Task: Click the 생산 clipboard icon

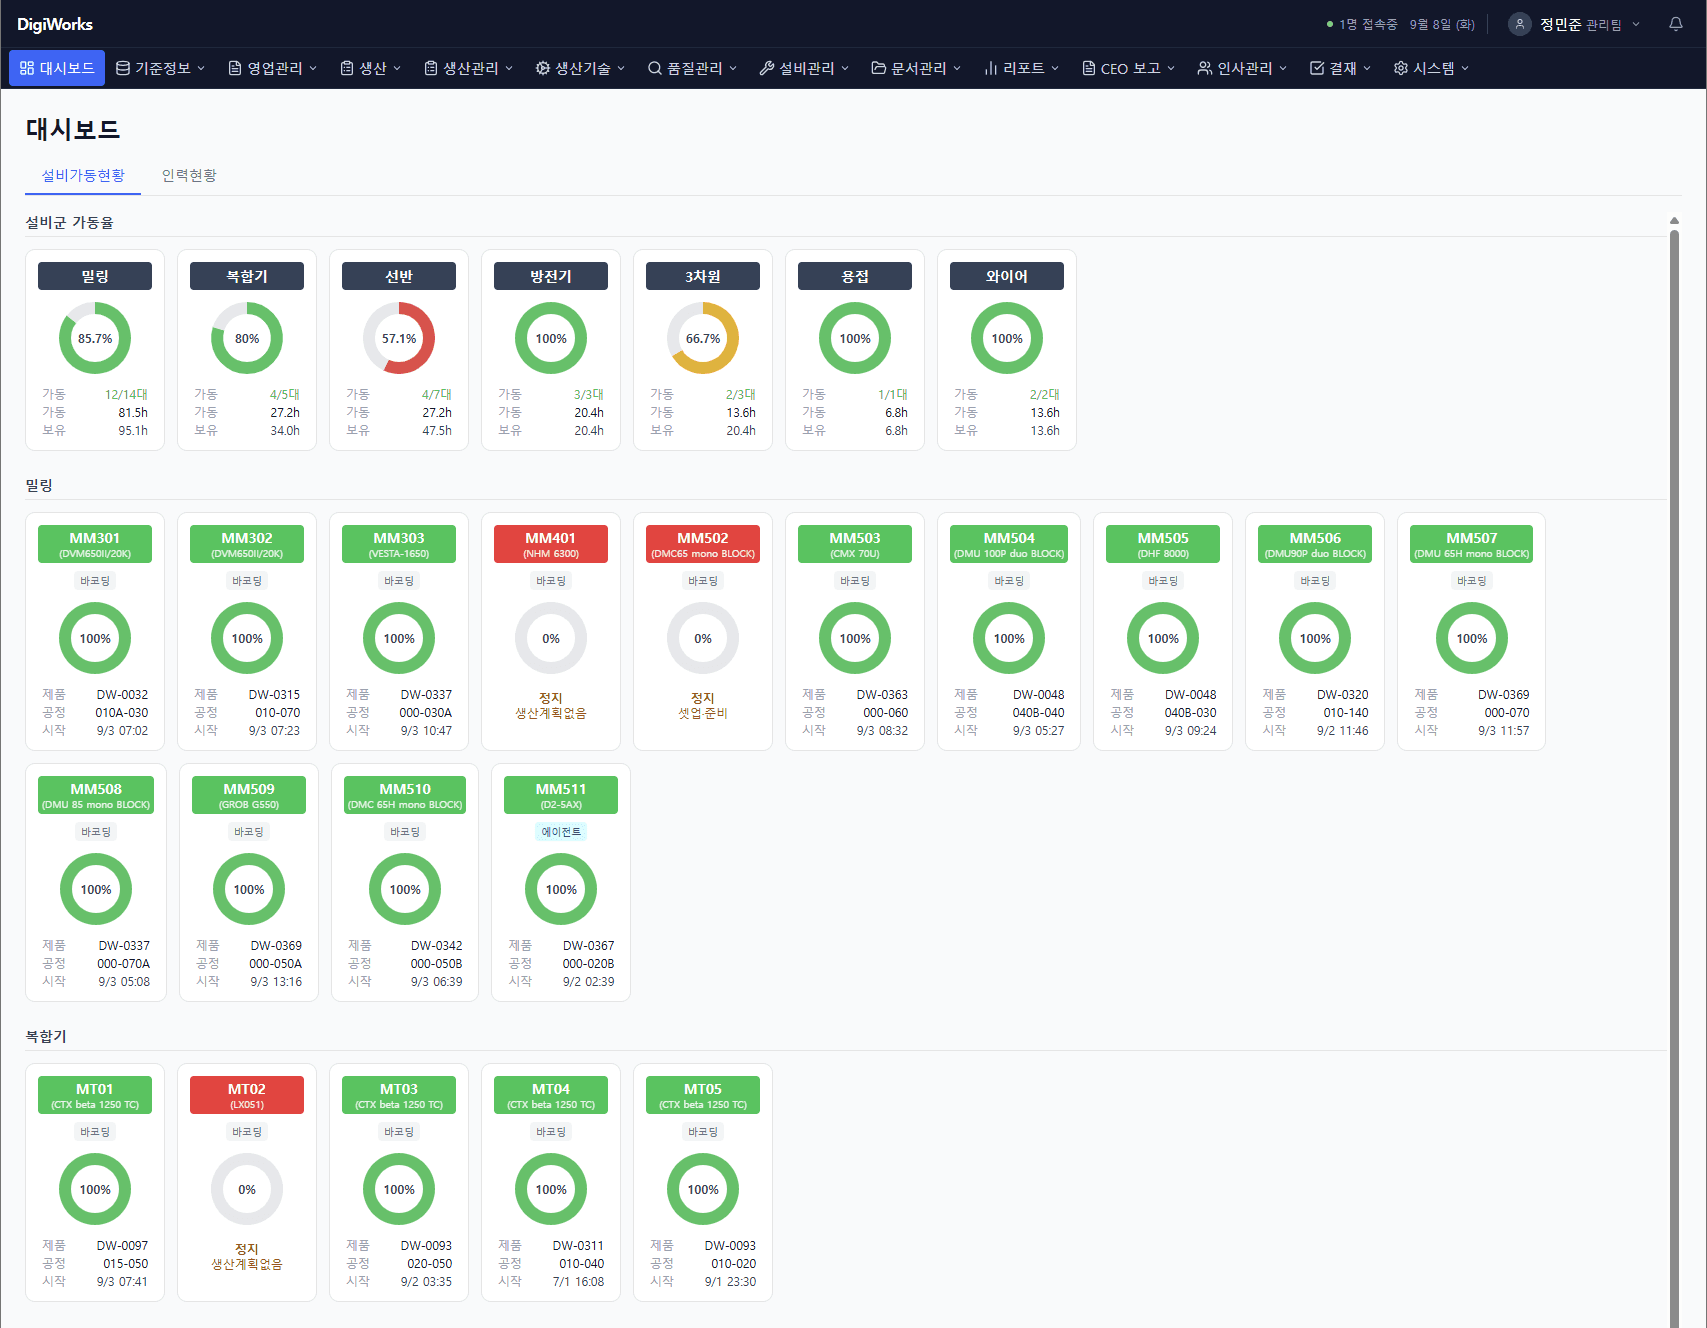Action: tap(347, 68)
